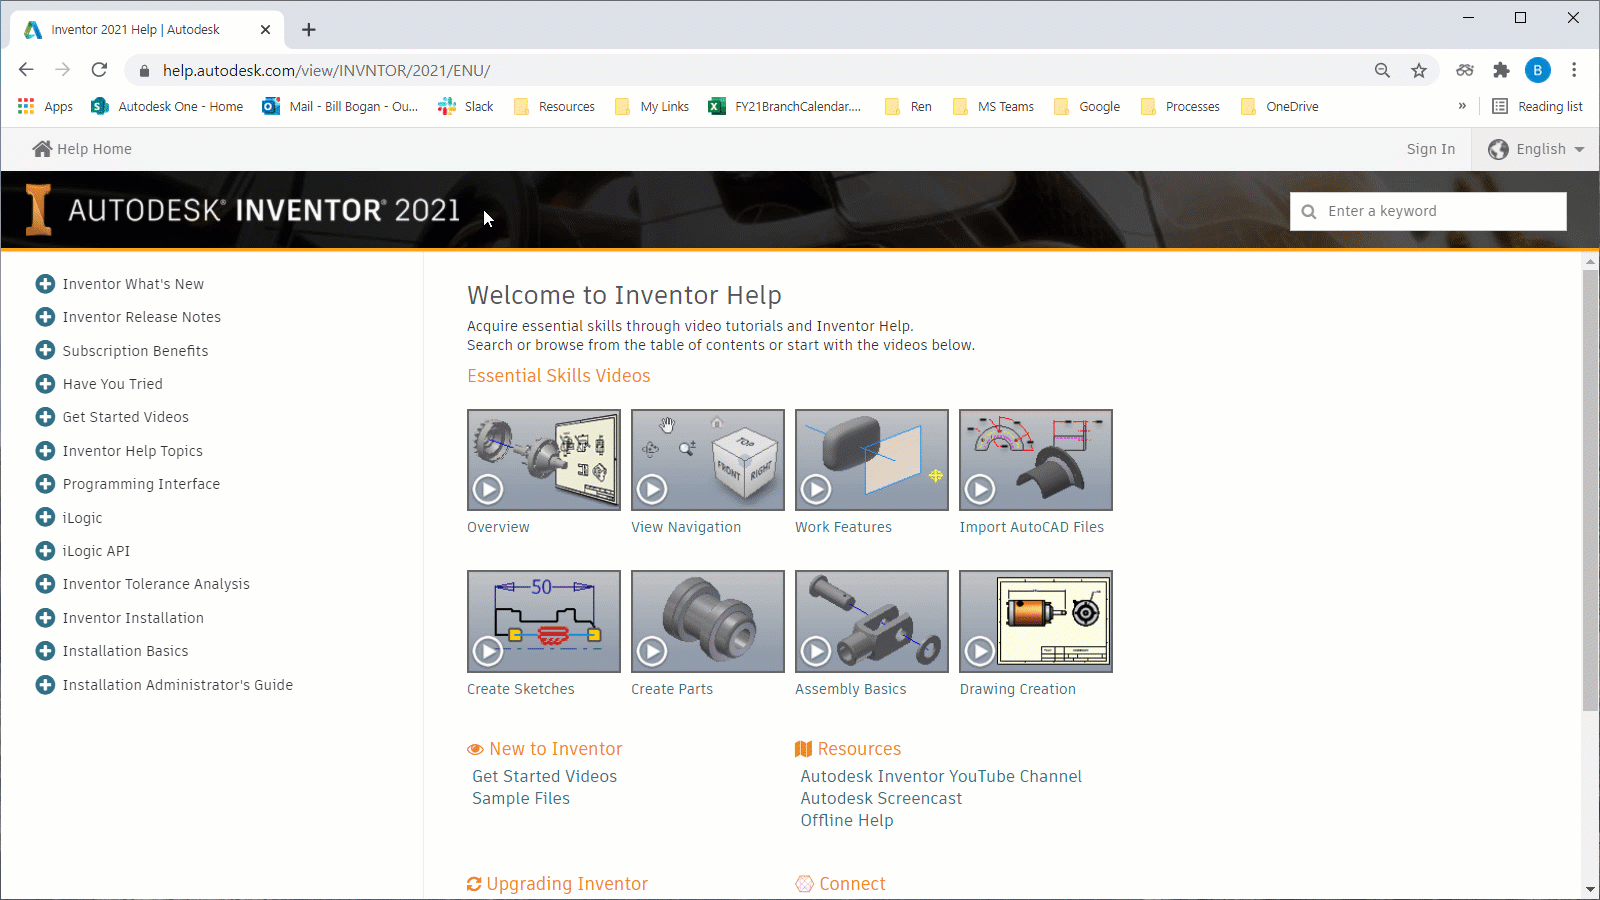This screenshot has width=1600, height=900.
Task: Open Mail - Bill Bogan Outlook bookmark
Action: click(x=340, y=106)
